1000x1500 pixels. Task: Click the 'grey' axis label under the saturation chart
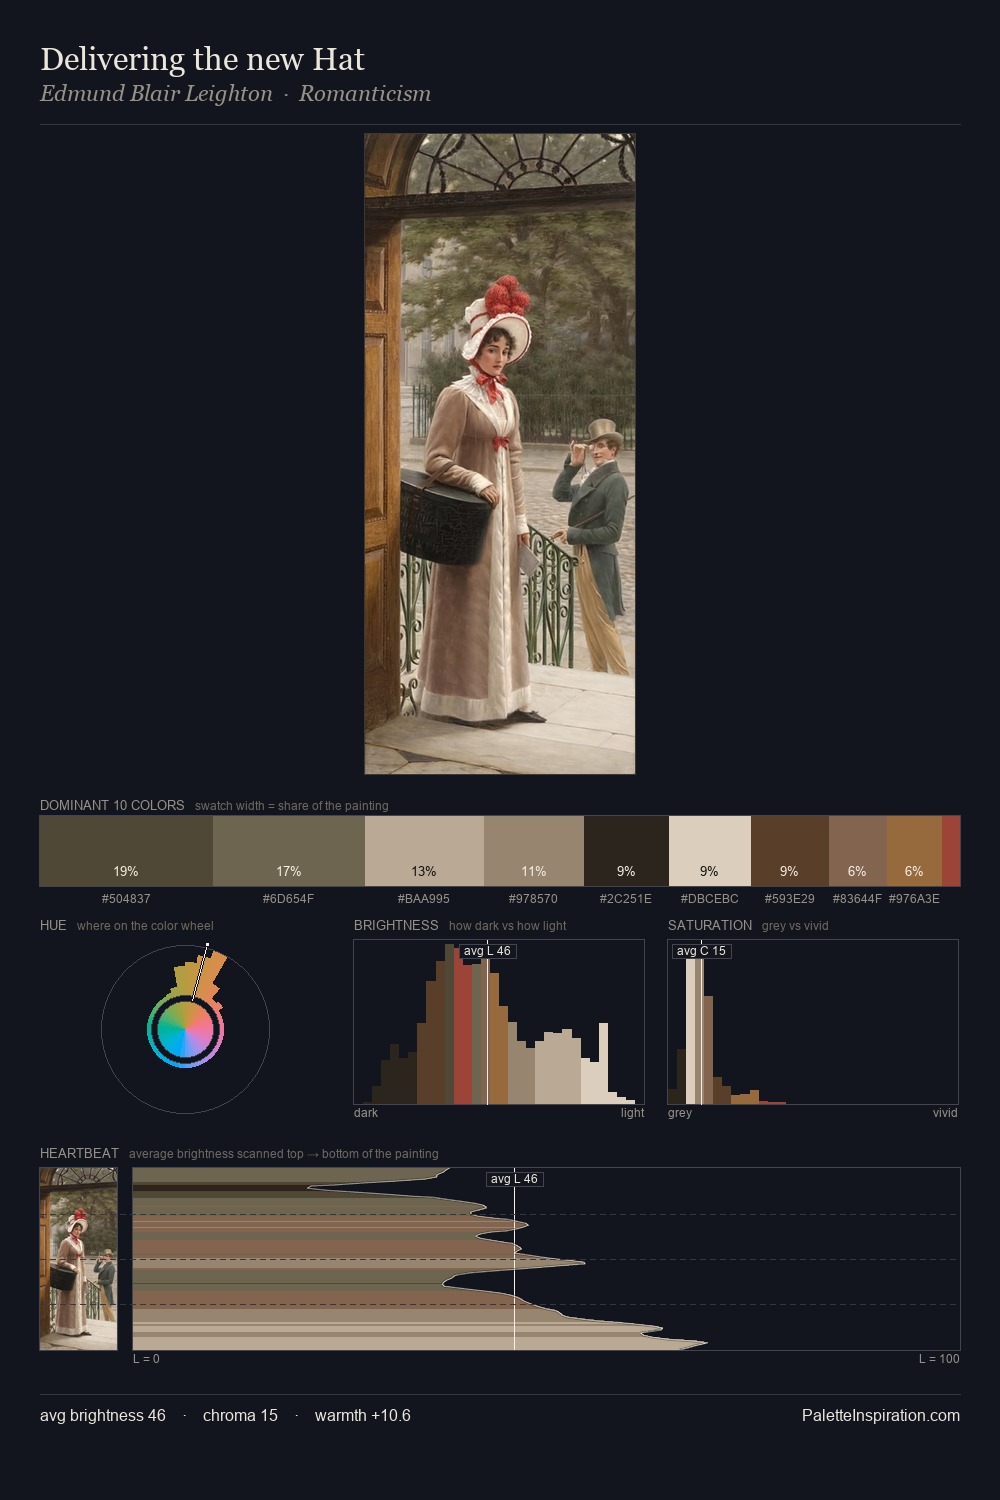(680, 1113)
